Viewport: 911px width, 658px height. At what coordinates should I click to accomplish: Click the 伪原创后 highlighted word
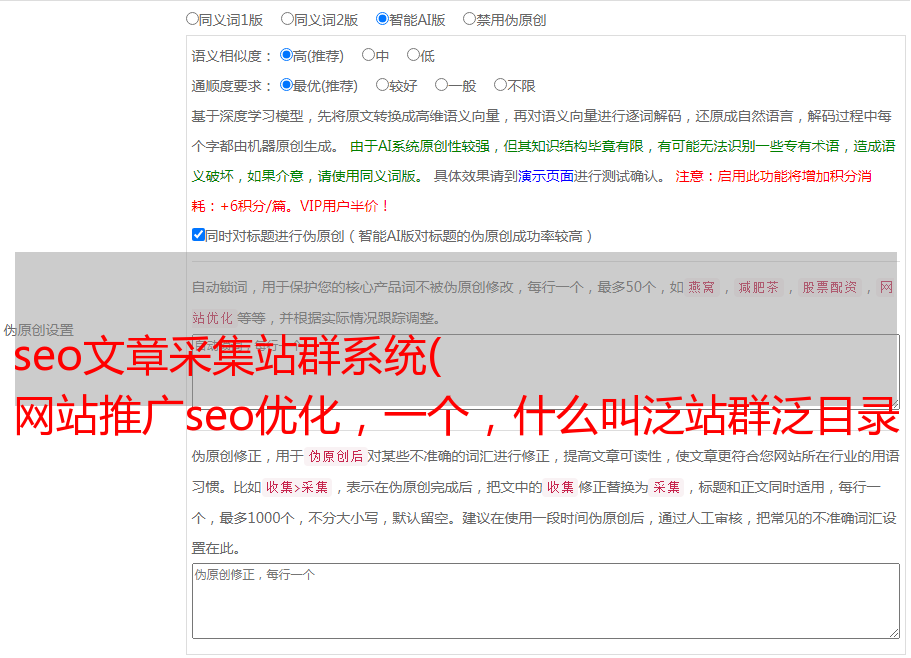point(336,456)
